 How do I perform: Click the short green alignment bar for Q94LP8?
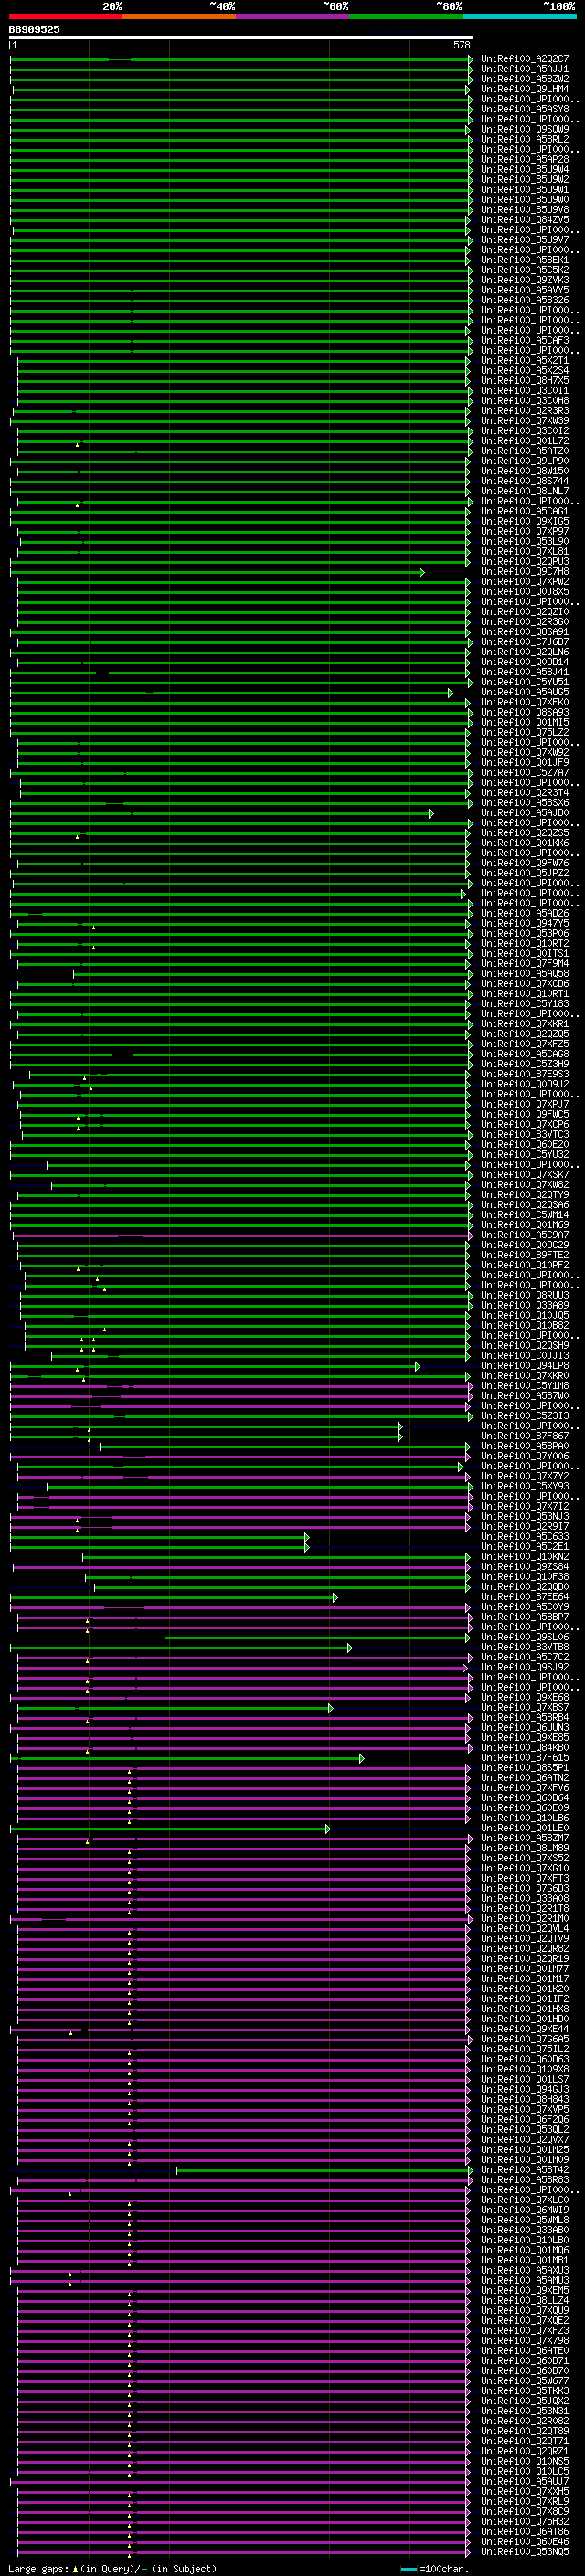(x=215, y=1366)
